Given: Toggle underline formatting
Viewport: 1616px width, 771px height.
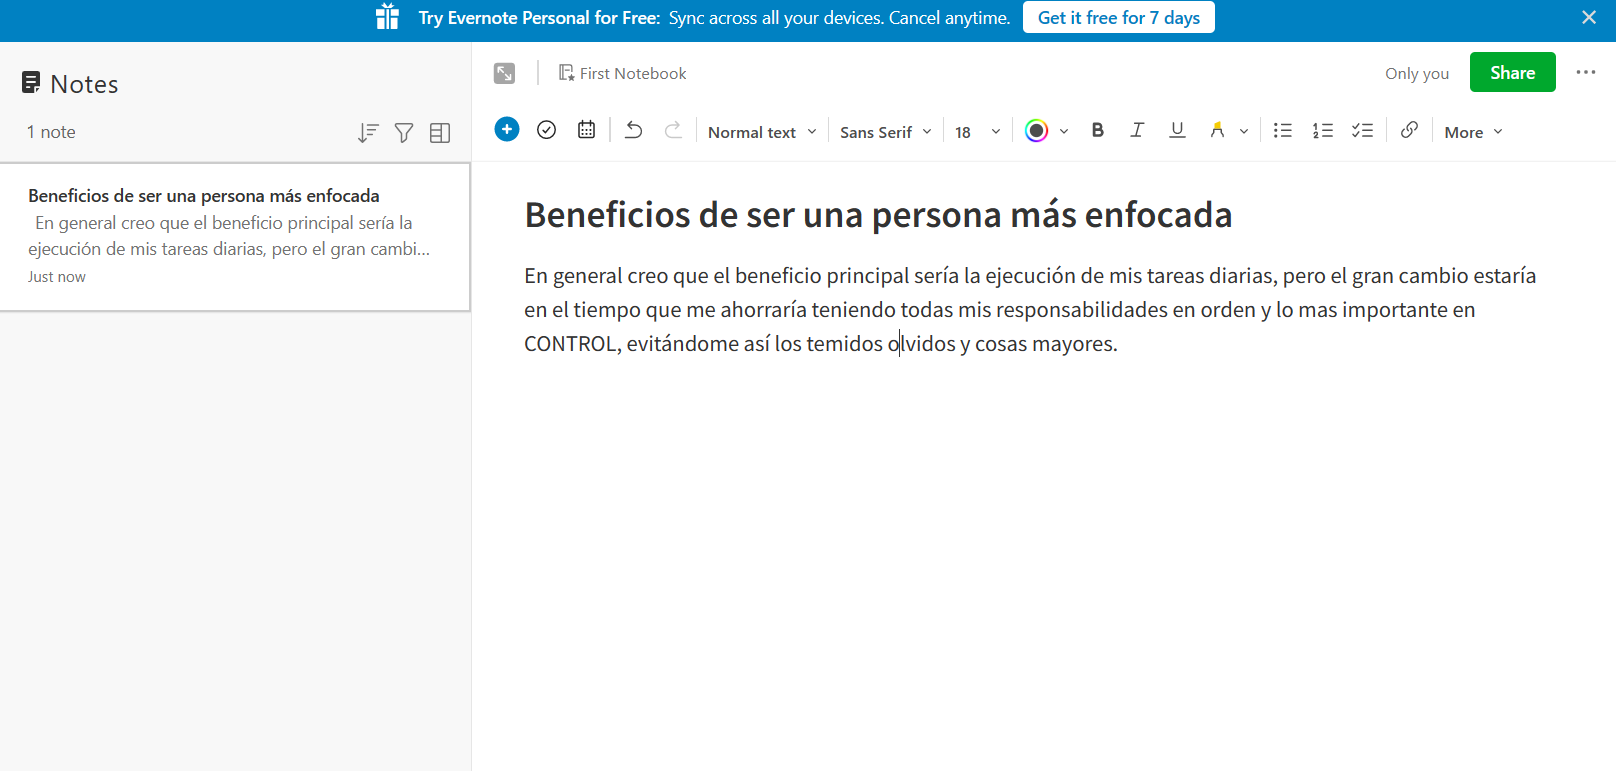Looking at the screenshot, I should [1177, 130].
